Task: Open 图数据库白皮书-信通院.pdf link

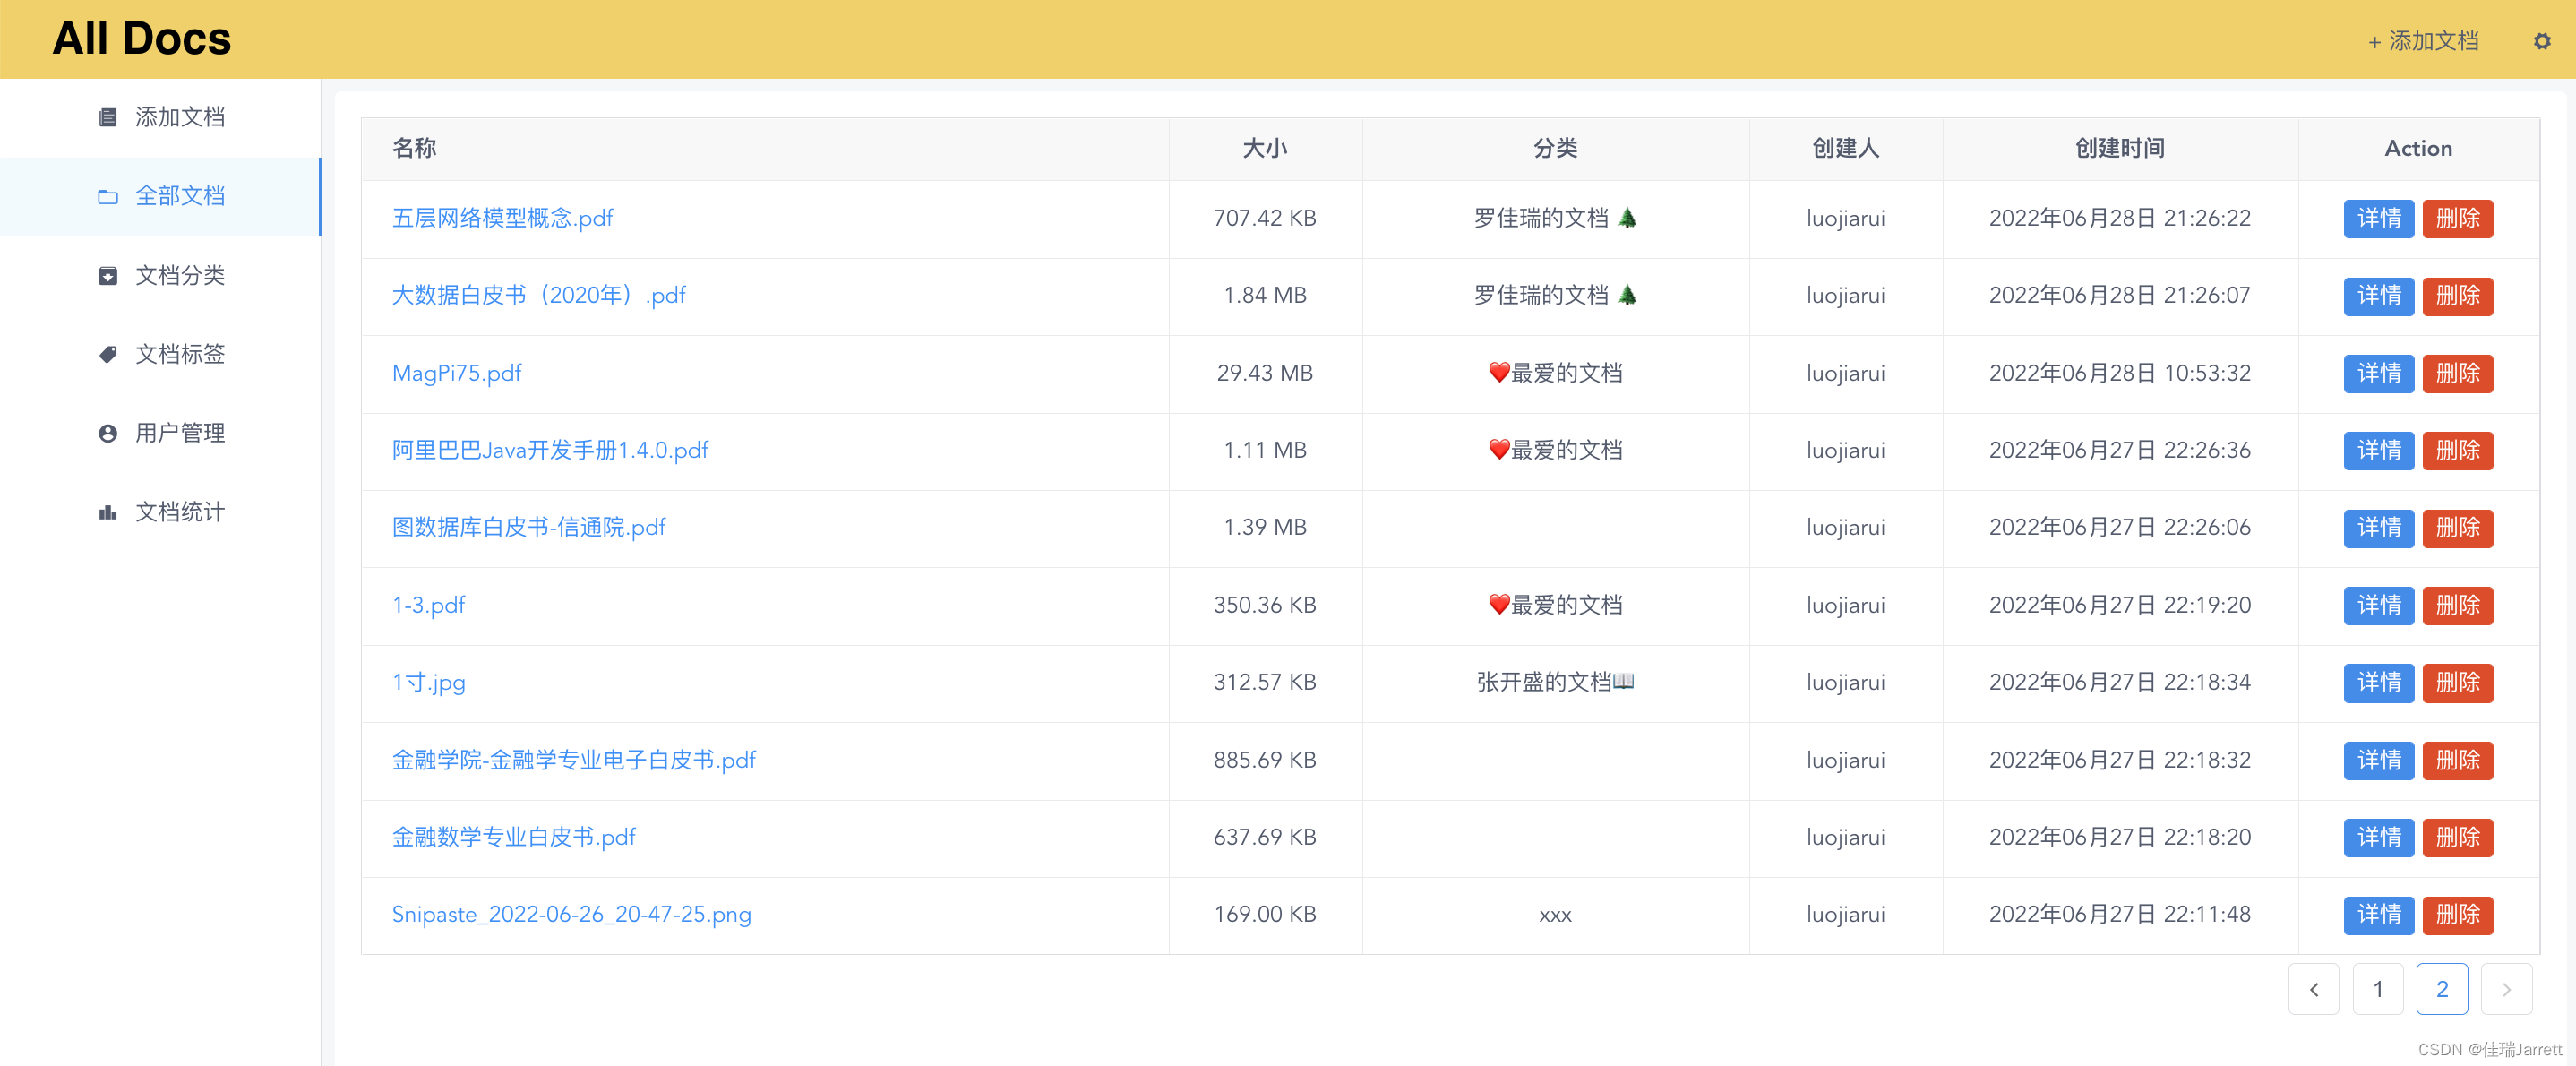Action: point(528,527)
